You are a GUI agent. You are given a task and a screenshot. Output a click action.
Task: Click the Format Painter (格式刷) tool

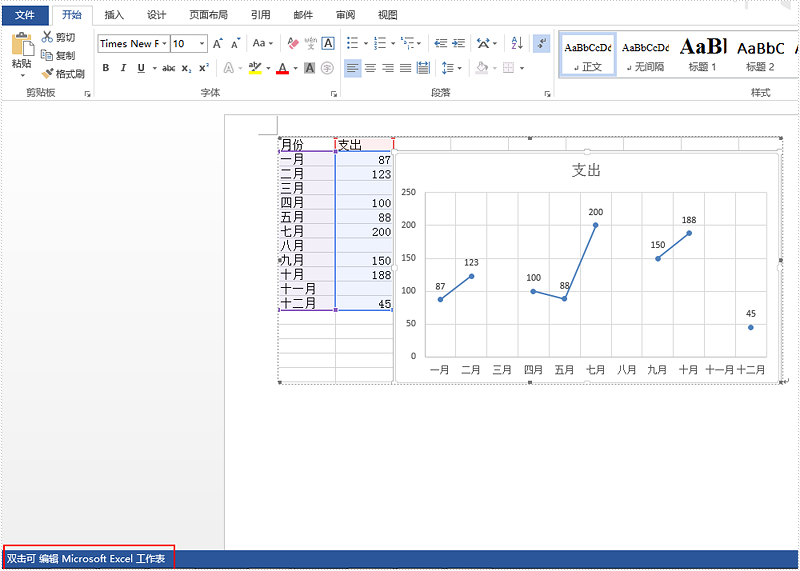[62, 74]
